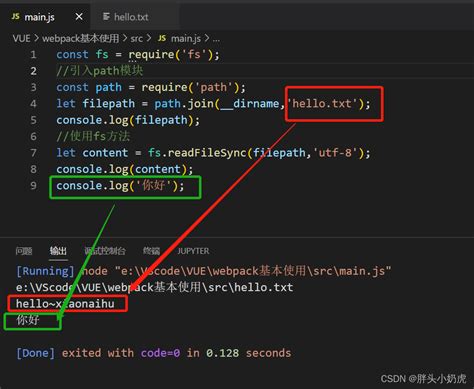
Task: Click the main.js path in Running output line
Action: click(x=253, y=271)
